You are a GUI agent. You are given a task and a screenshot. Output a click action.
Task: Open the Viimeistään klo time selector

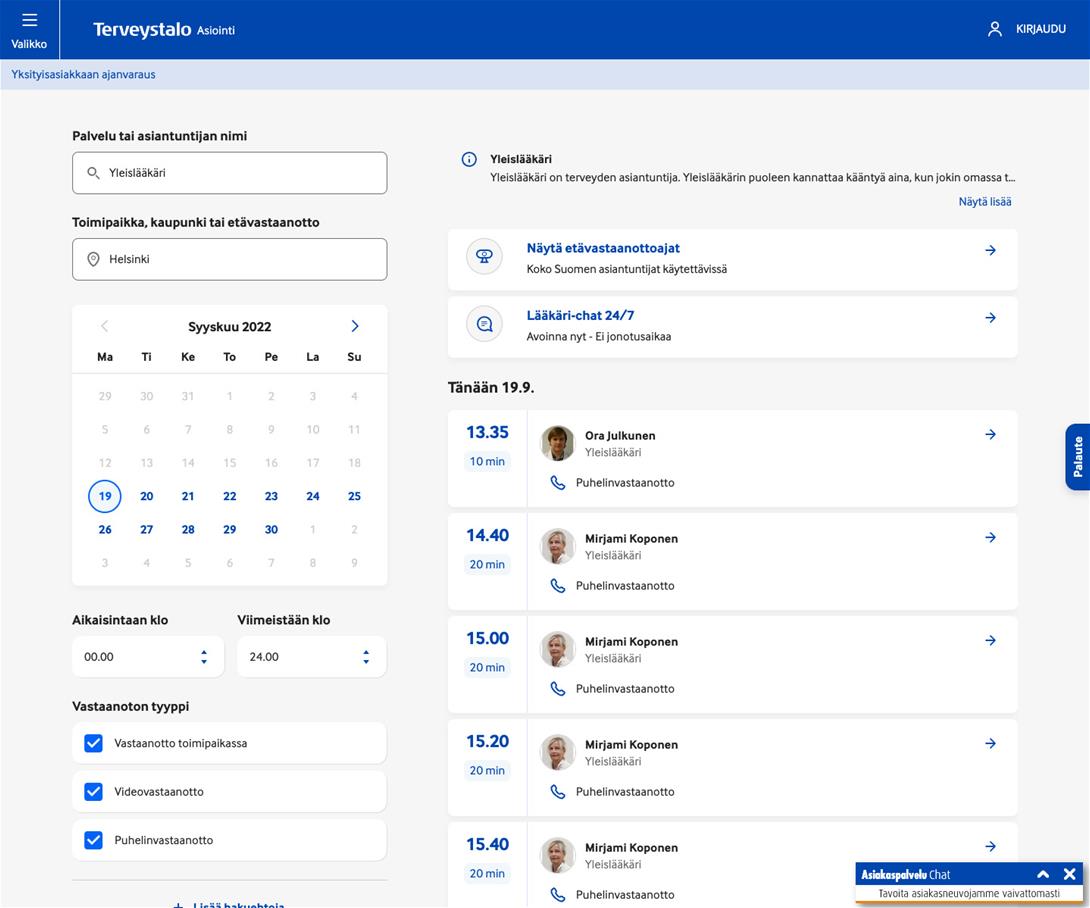point(310,657)
